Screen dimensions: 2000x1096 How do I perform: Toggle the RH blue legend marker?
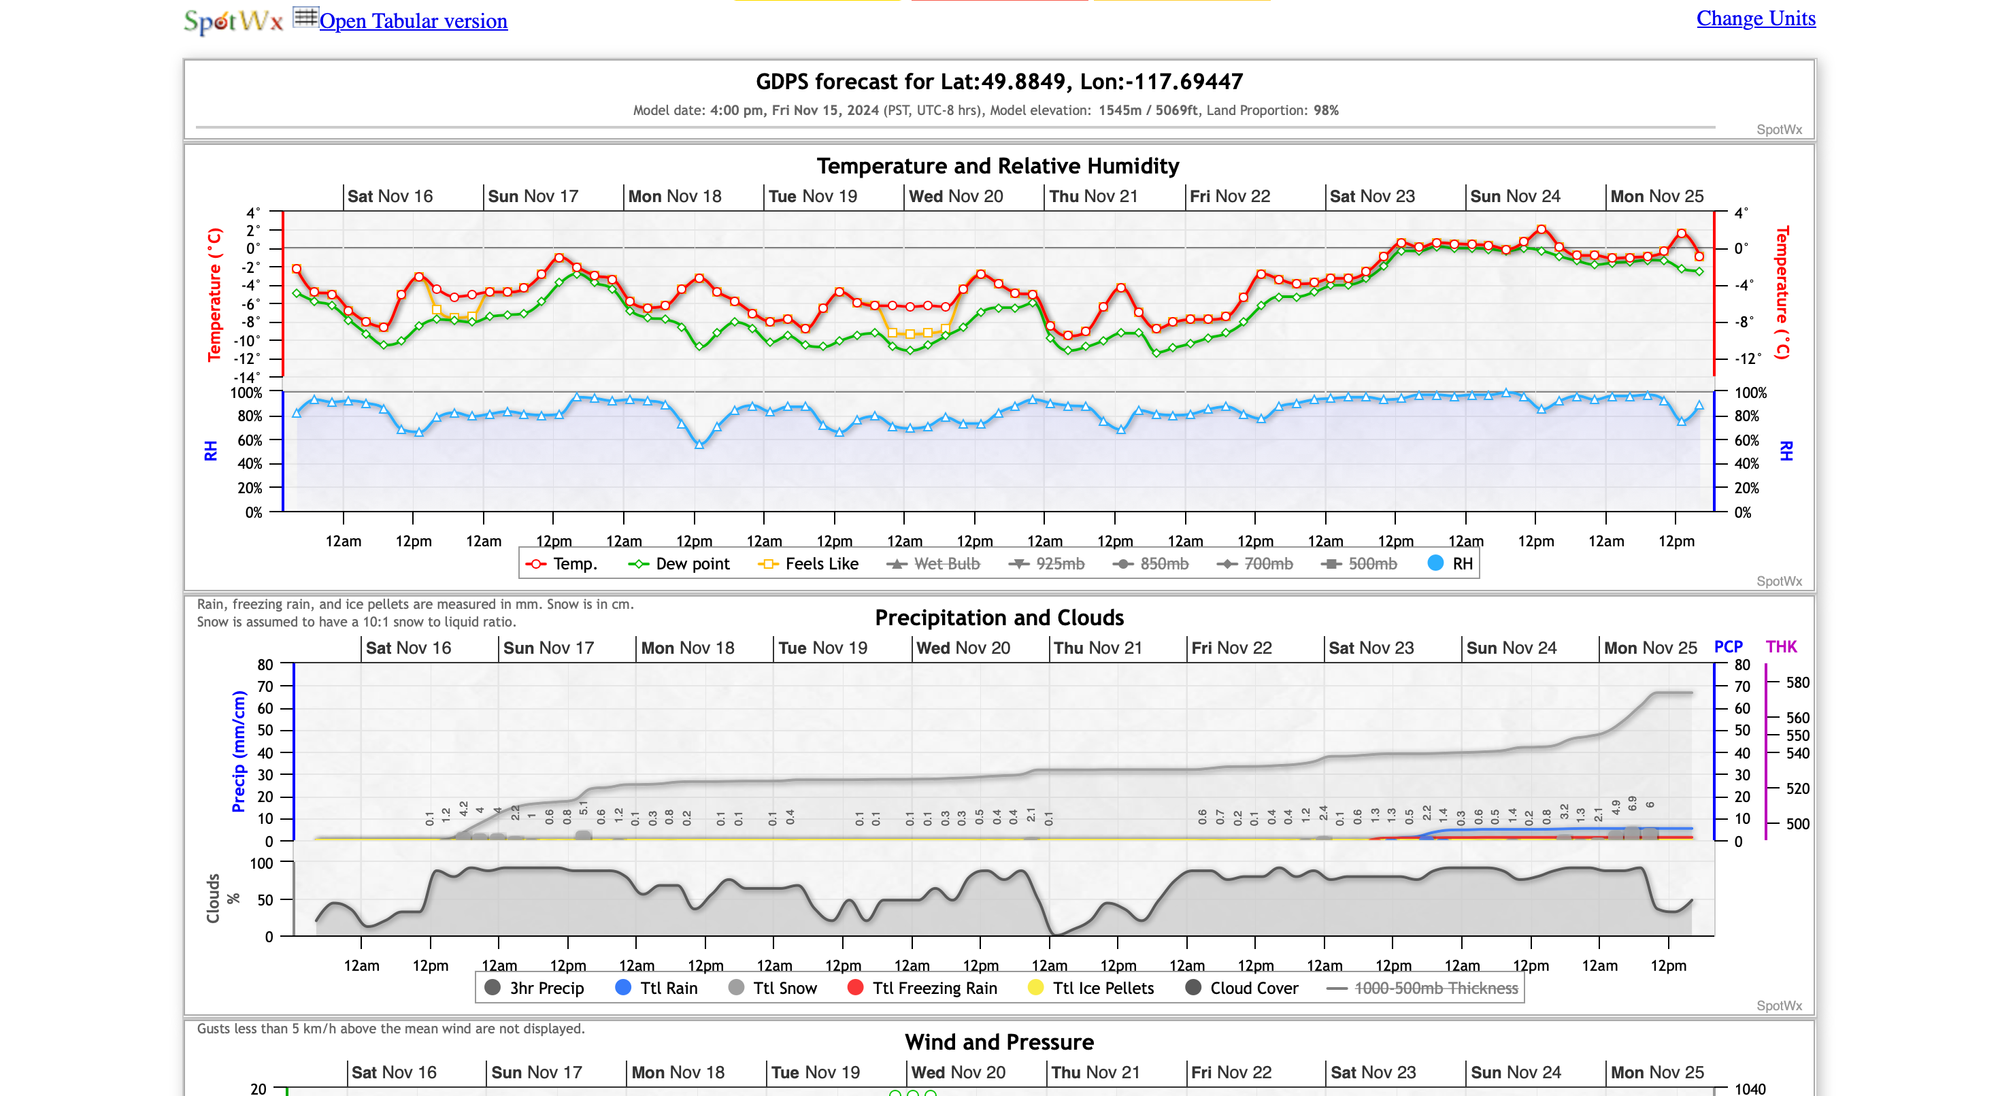(x=1437, y=563)
